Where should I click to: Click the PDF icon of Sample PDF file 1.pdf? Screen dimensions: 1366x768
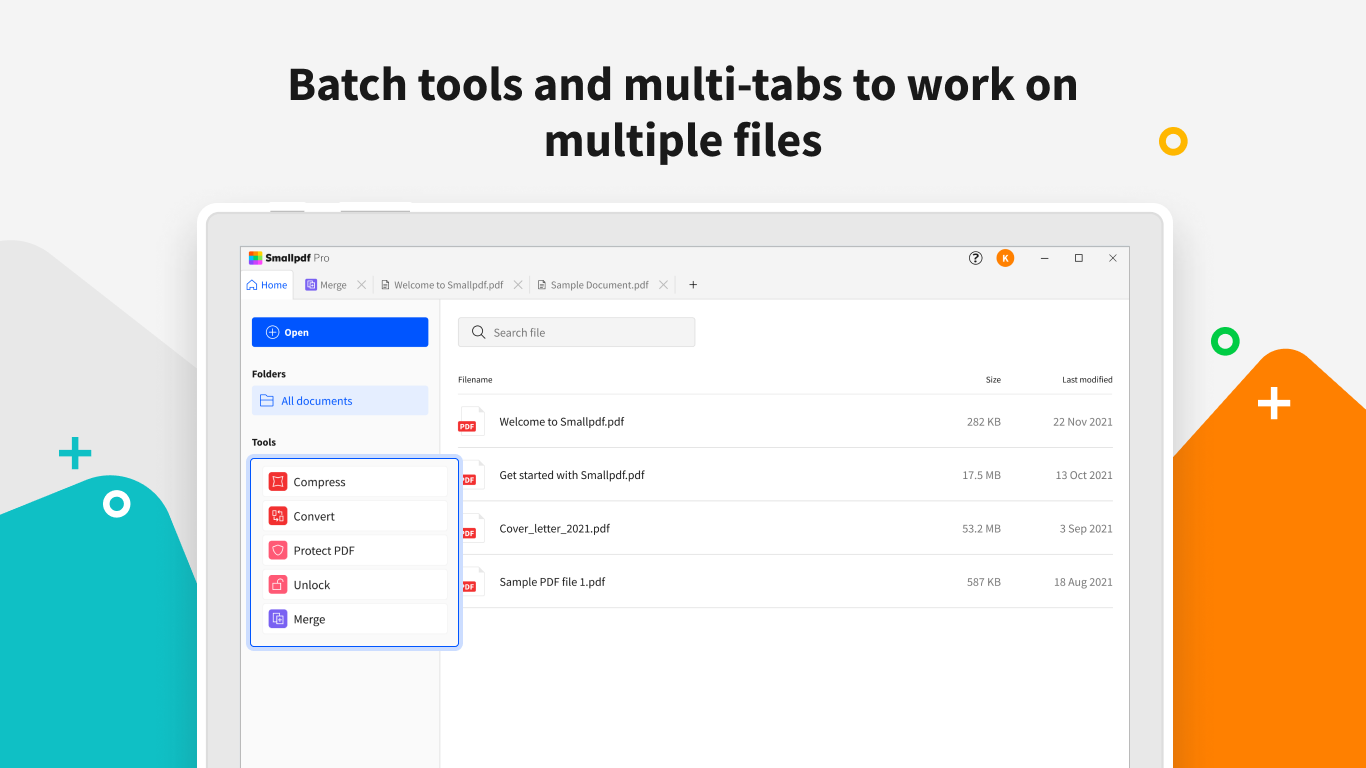471,582
